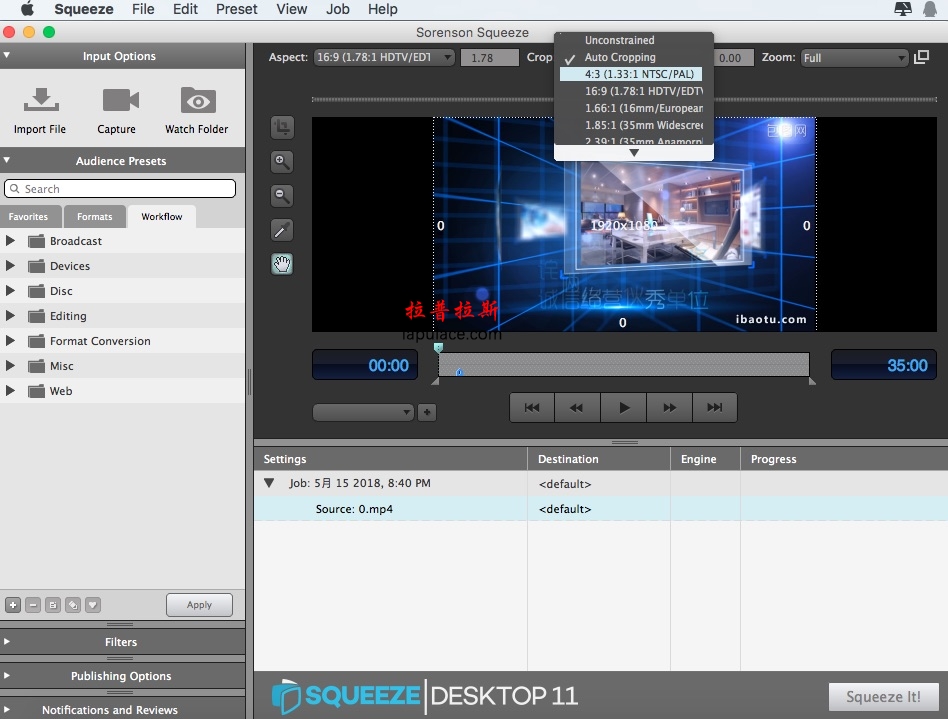This screenshot has height=719, width=948.
Task: Remove preset with the minus icon
Action: 33,605
